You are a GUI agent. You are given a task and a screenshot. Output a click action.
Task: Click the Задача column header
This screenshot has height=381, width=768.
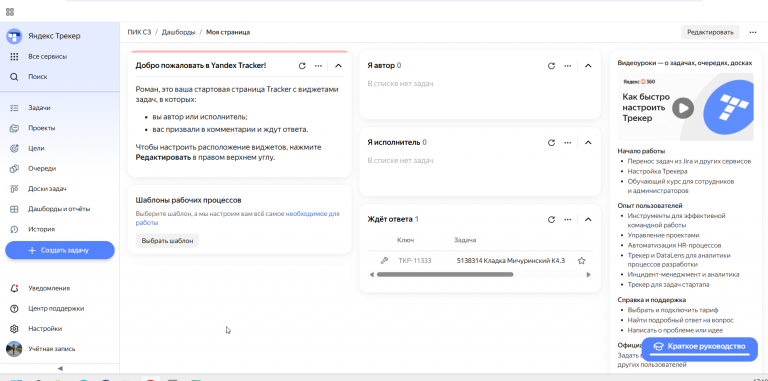[x=465, y=240]
